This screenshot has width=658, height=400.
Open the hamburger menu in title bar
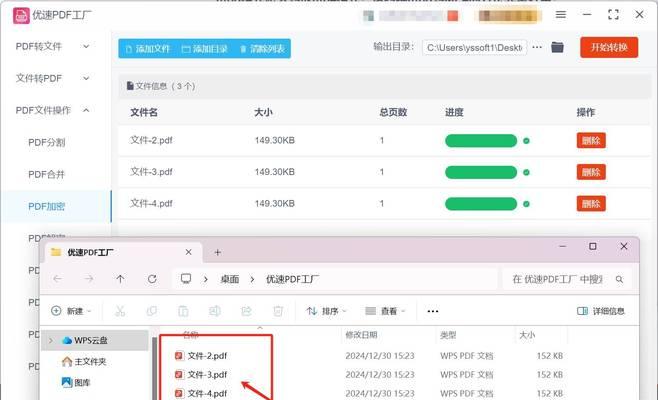point(561,15)
